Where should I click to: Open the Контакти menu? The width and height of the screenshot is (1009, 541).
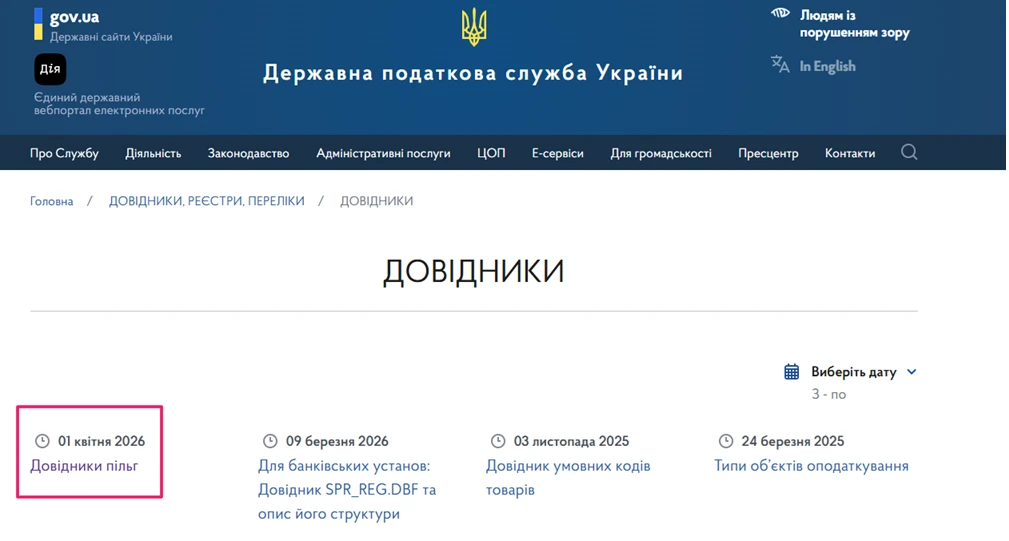pos(850,153)
